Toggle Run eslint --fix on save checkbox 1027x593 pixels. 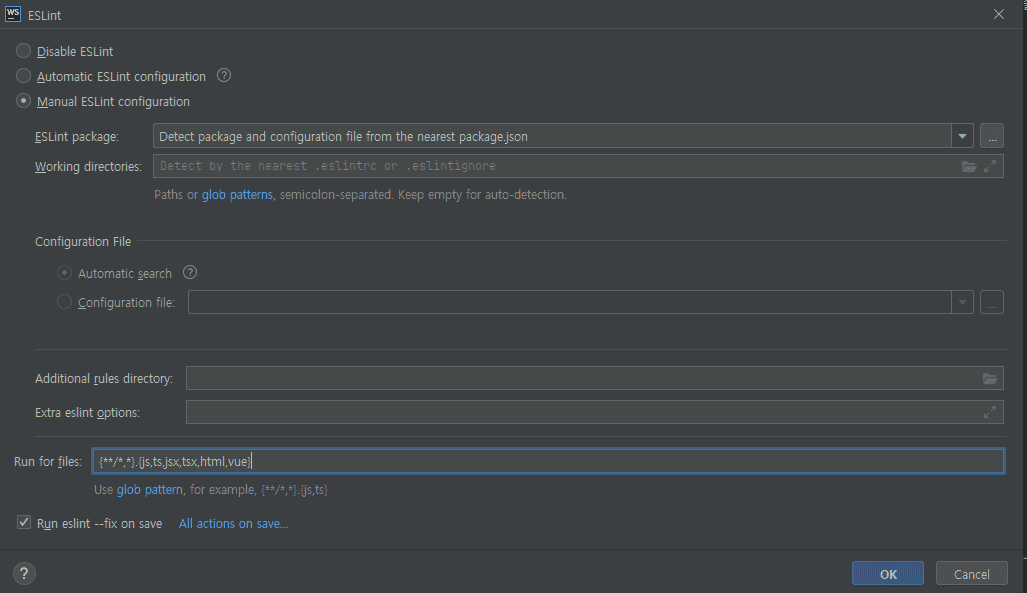point(24,522)
